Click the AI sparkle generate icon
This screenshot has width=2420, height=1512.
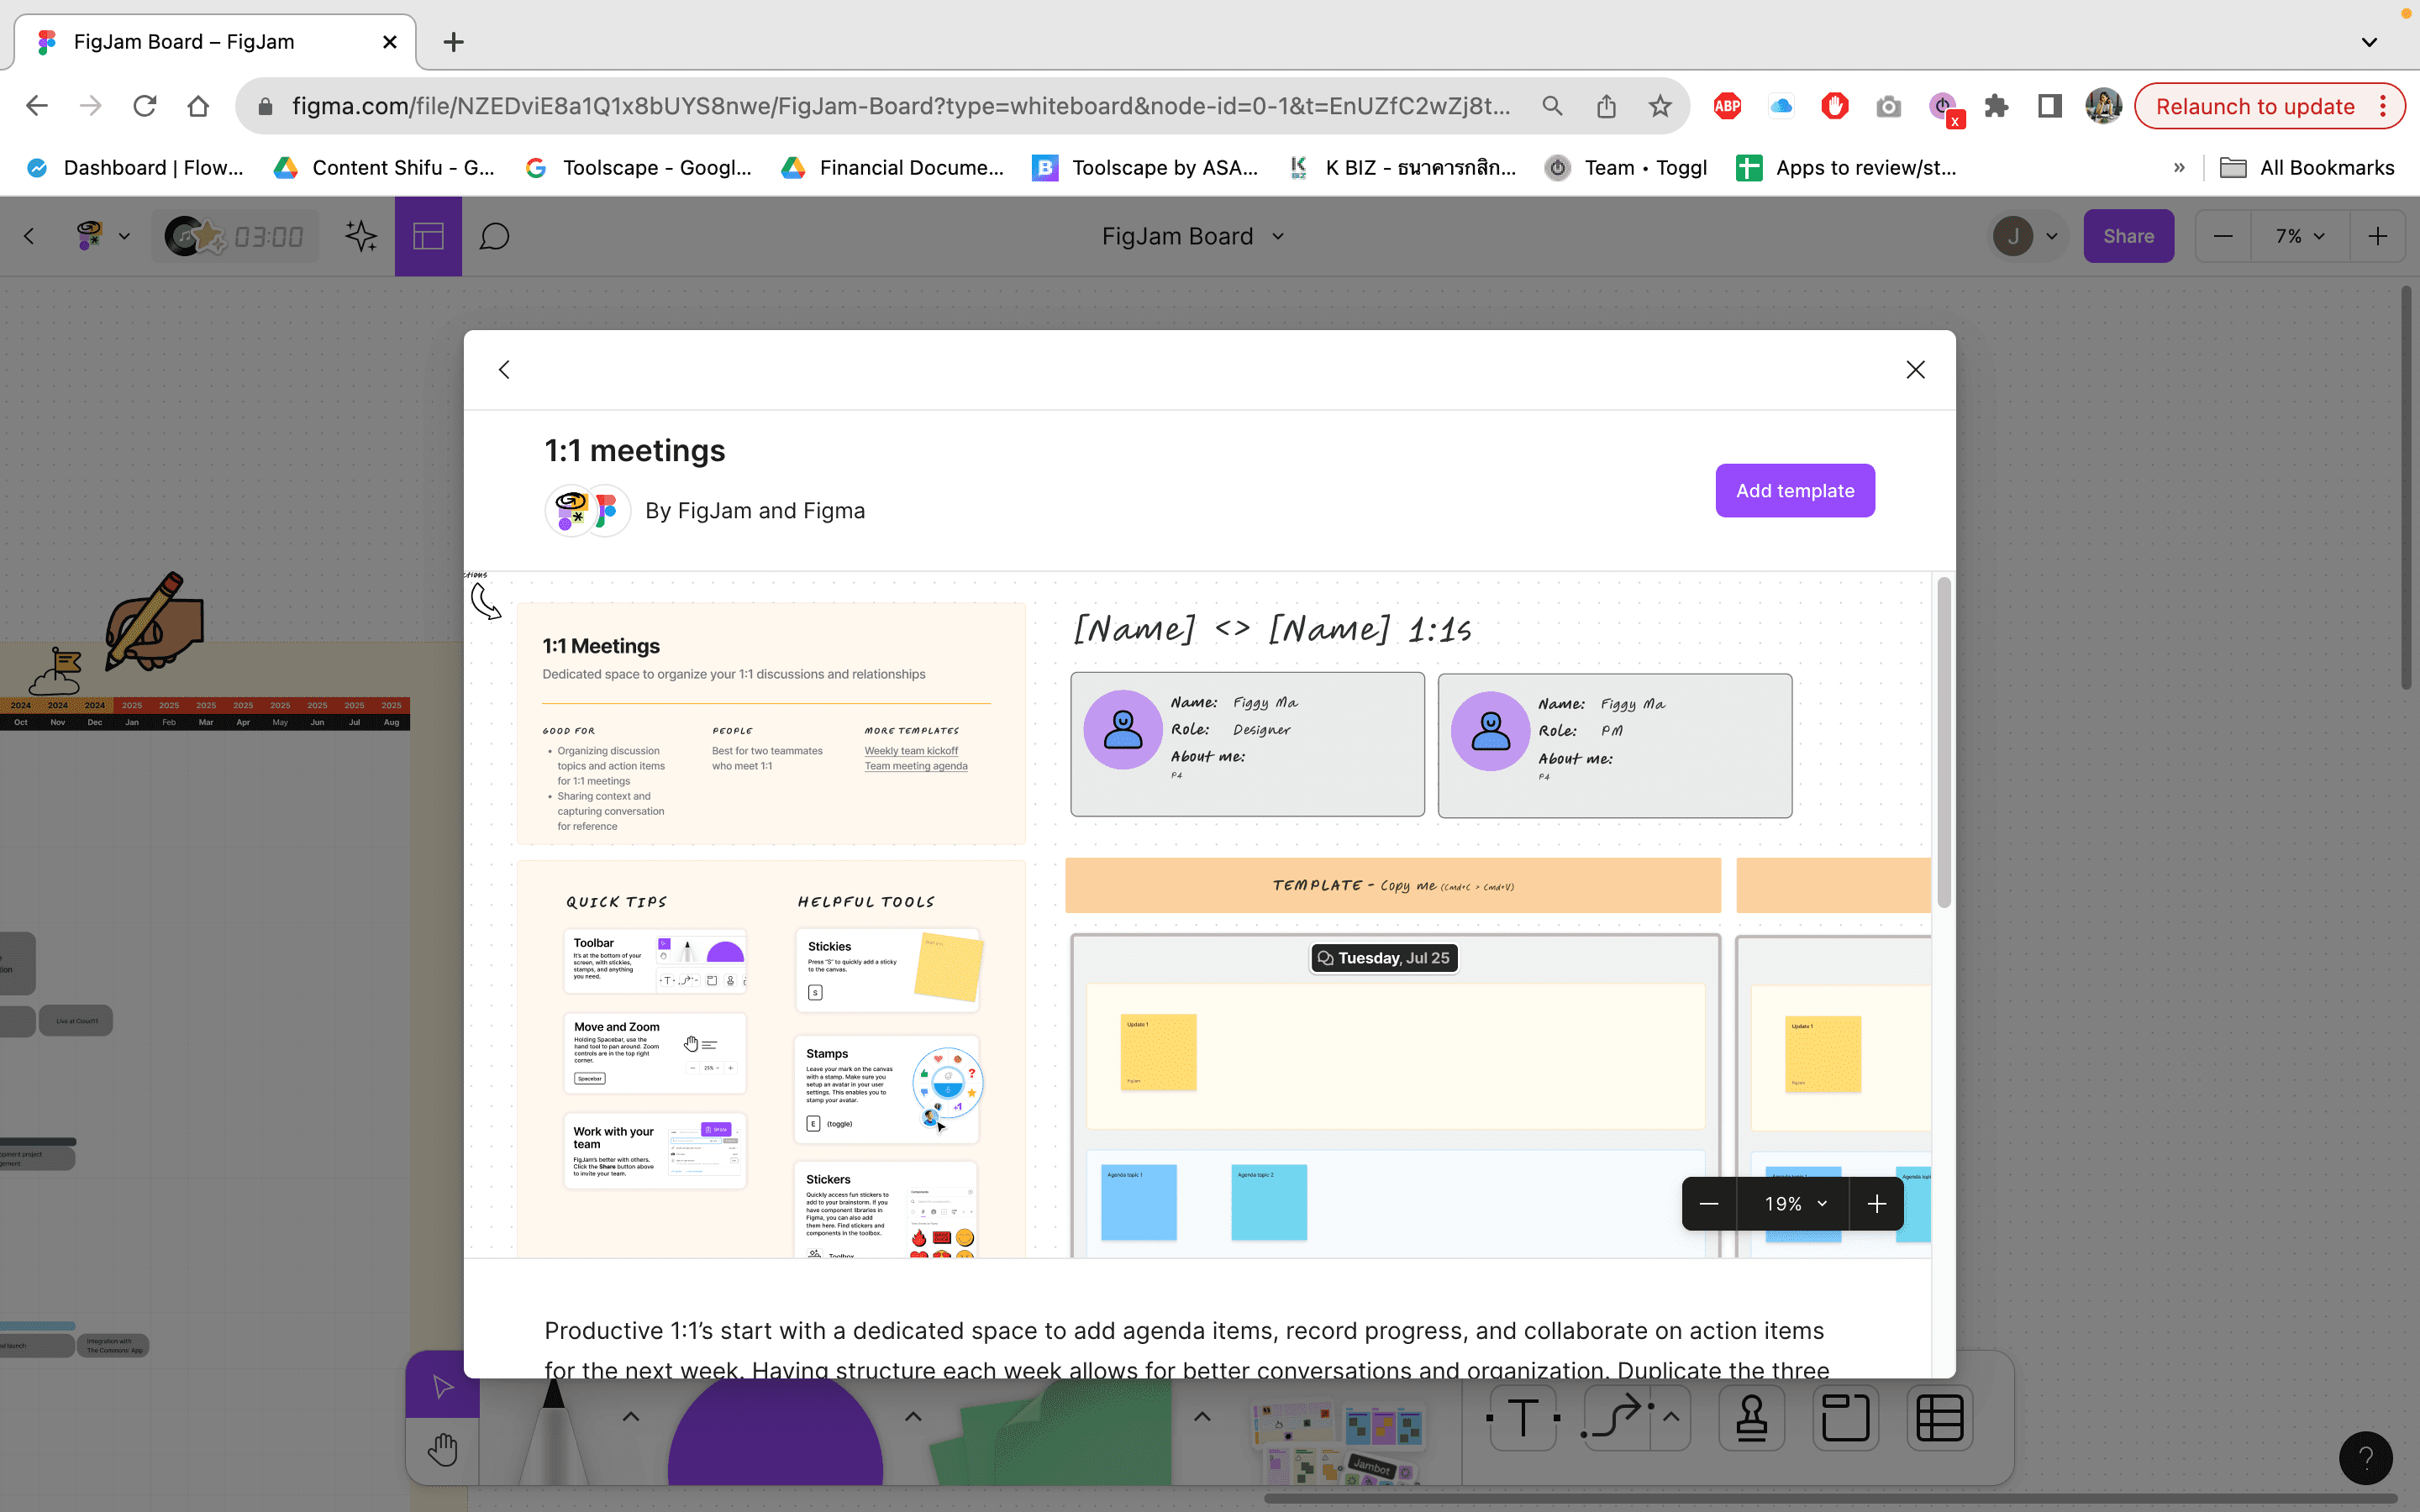pos(360,236)
